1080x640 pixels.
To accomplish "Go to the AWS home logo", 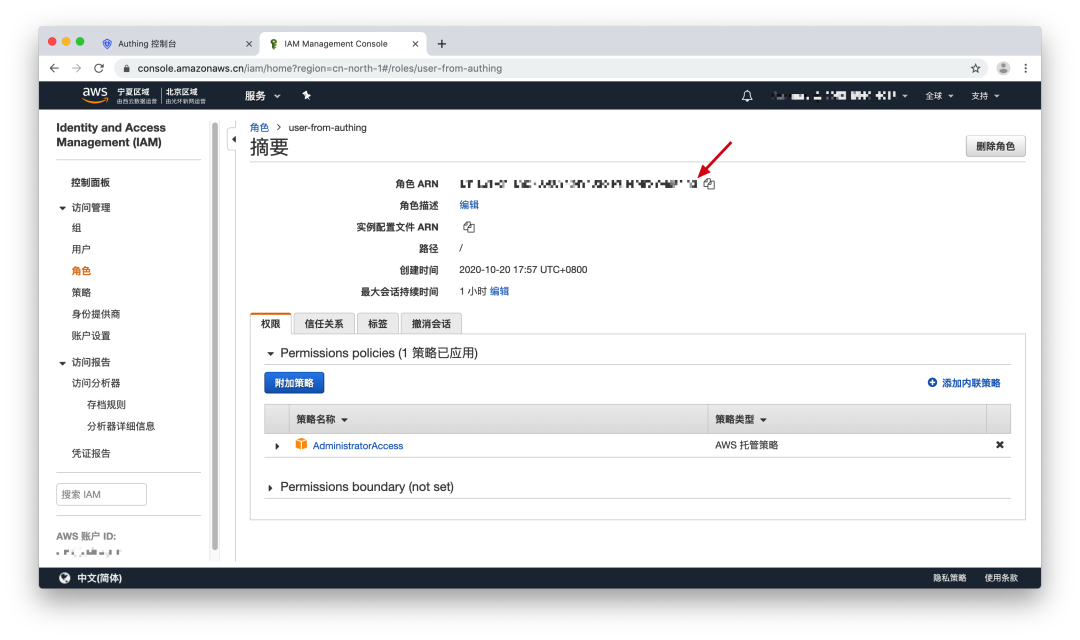I will (x=95, y=95).
